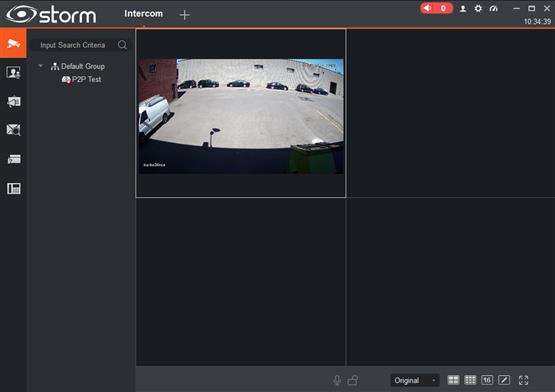This screenshot has height=392, width=555.
Task: Switch to the Intercom tab
Action: tap(143, 14)
